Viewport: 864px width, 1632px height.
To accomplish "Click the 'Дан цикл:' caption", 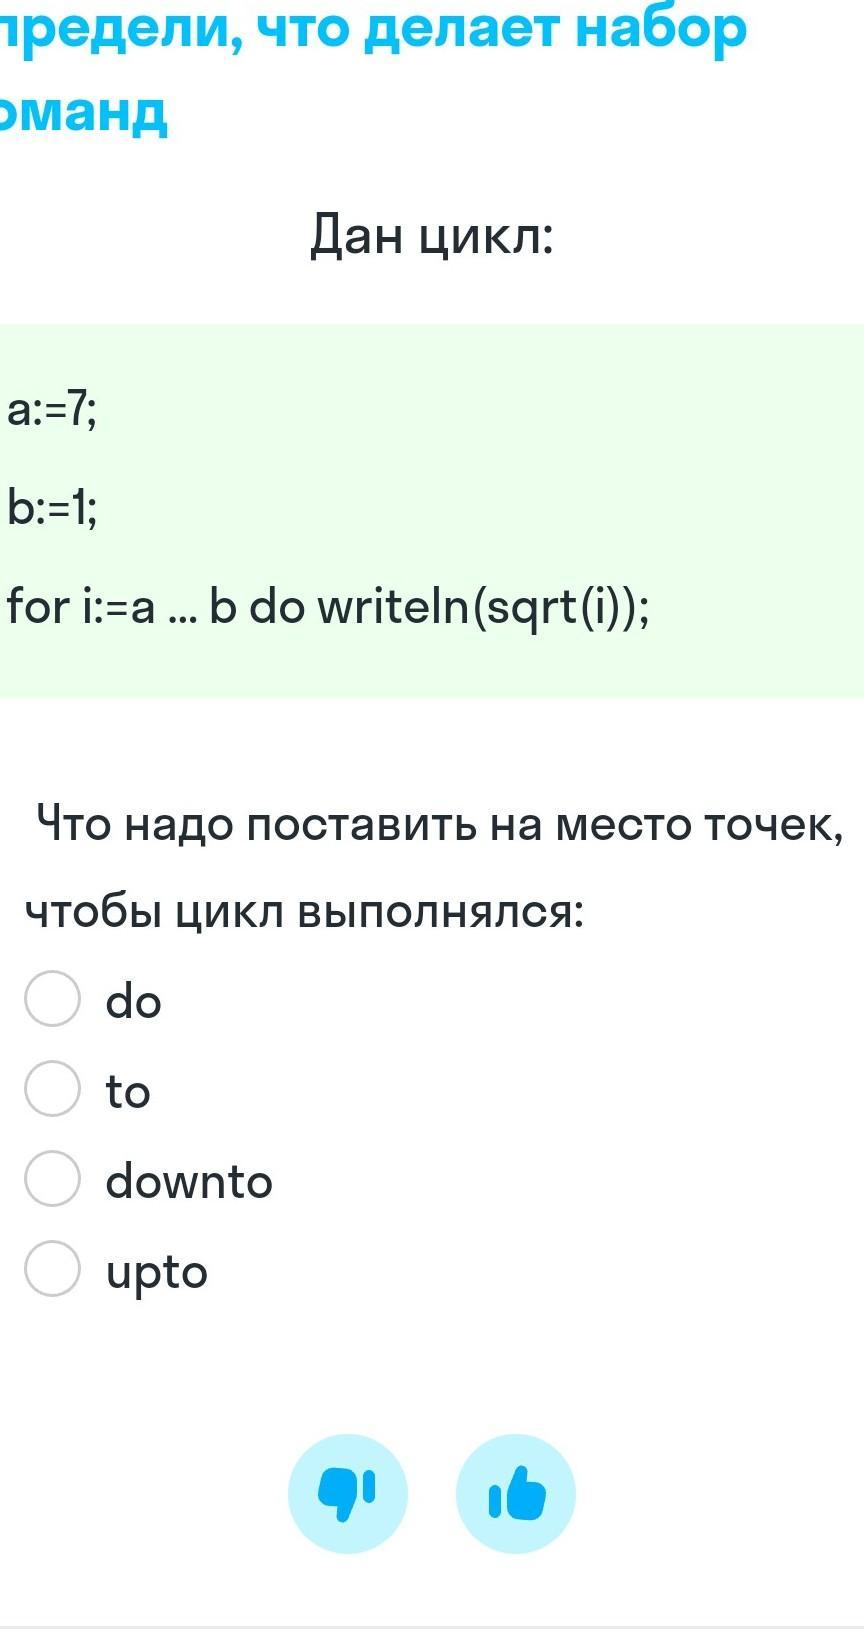I will click(432, 236).
